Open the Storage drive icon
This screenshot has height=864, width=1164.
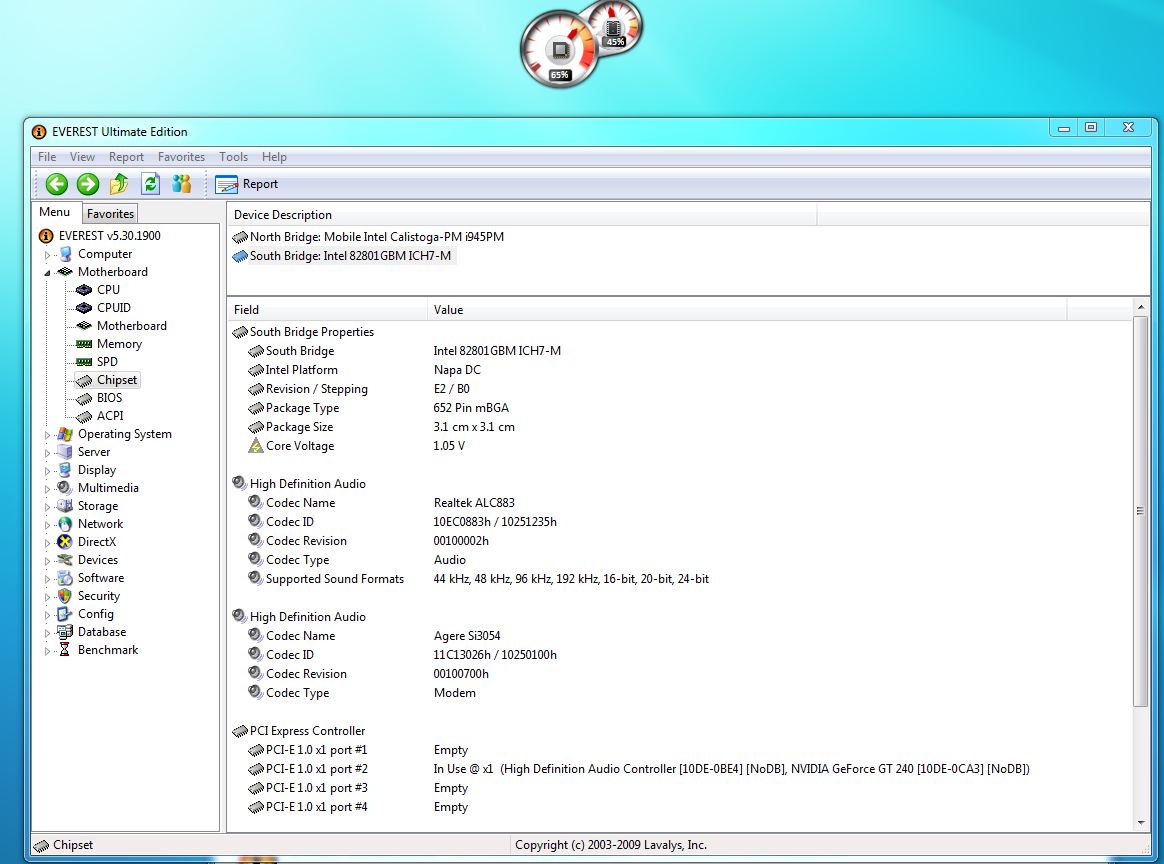(65, 505)
